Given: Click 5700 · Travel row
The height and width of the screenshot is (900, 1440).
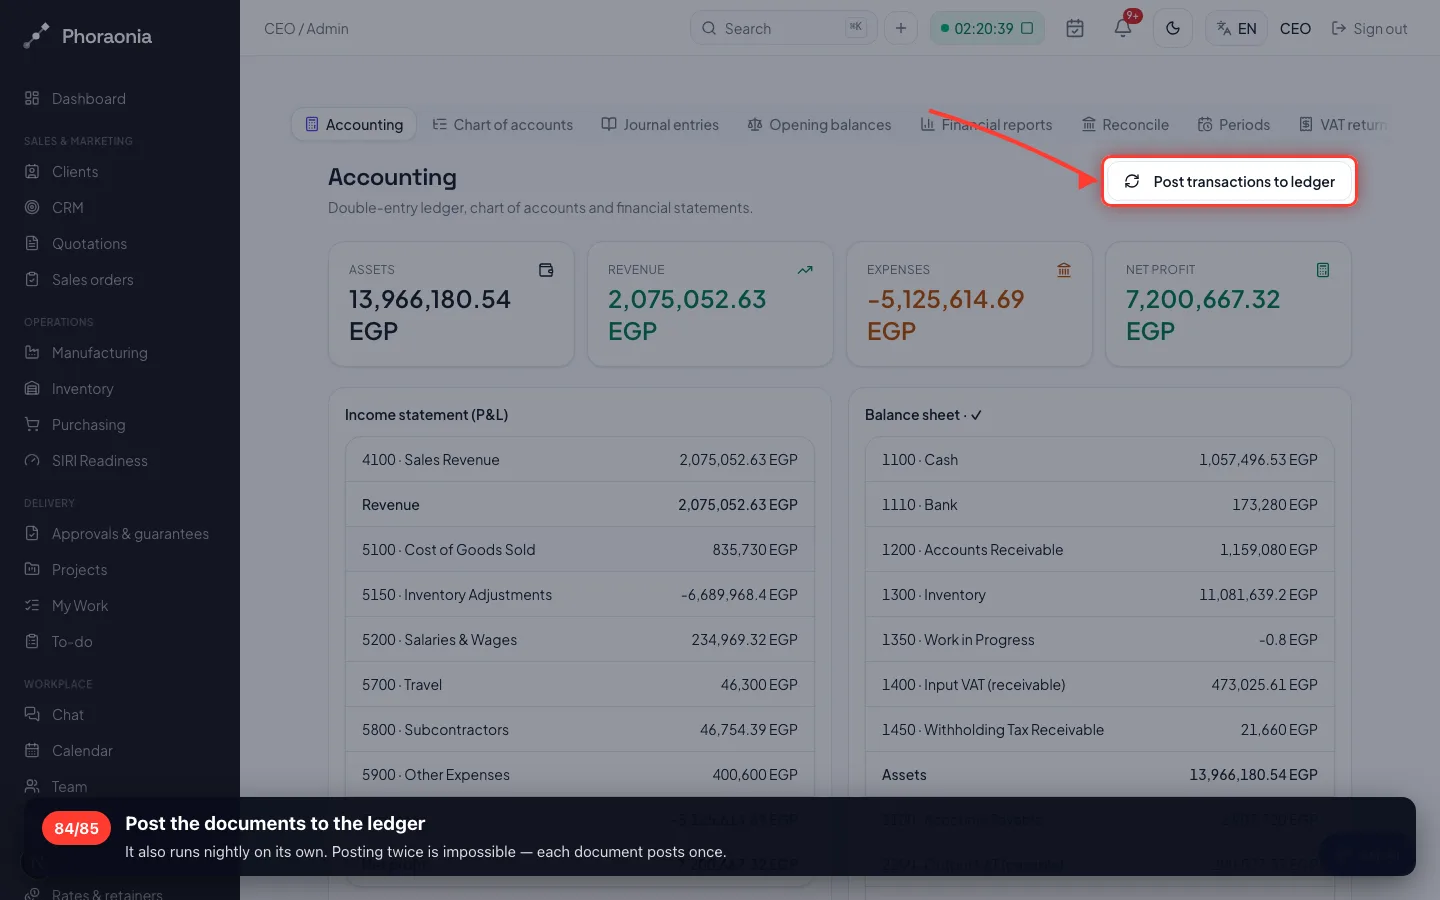Looking at the screenshot, I should point(580,685).
